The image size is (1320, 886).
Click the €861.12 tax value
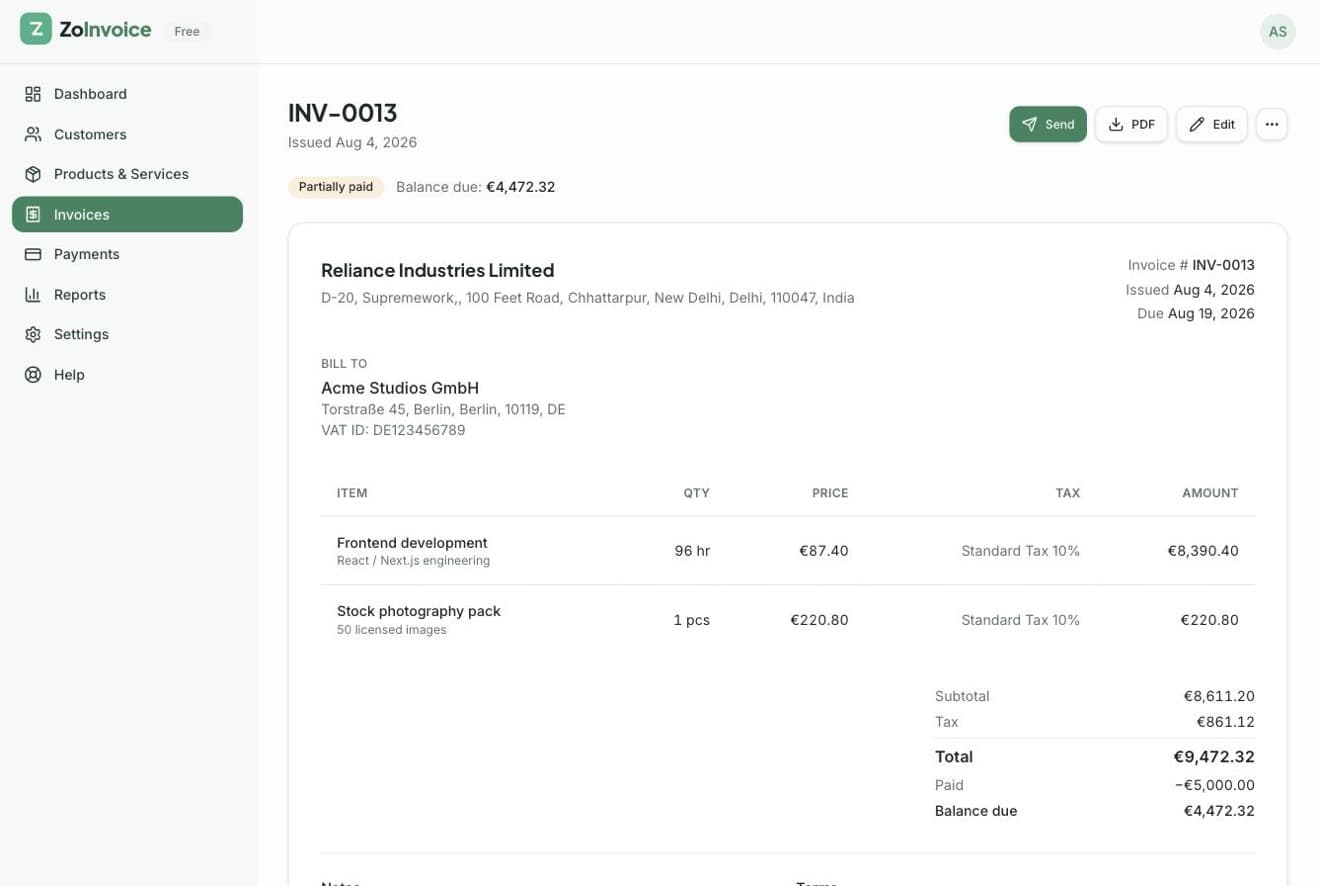[1225, 722]
